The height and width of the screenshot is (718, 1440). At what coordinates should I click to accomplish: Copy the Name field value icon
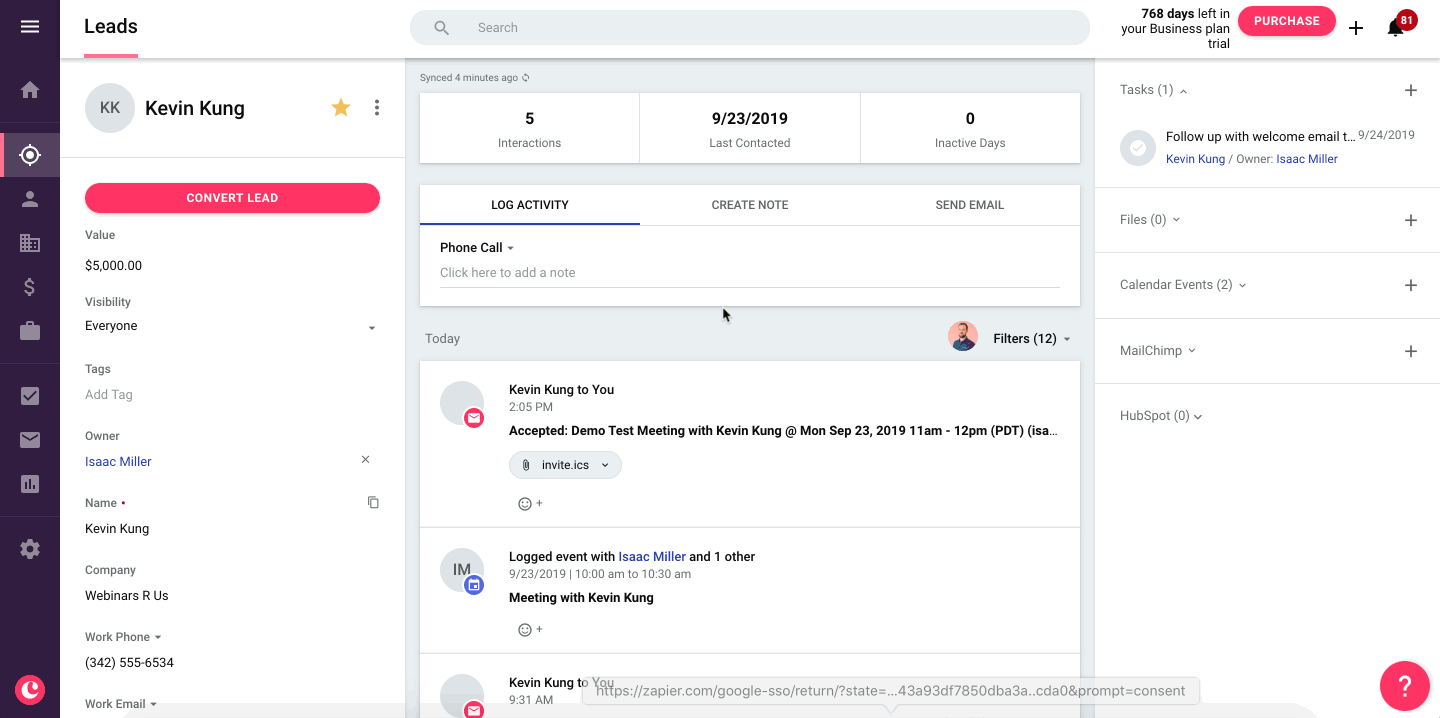tap(373, 502)
